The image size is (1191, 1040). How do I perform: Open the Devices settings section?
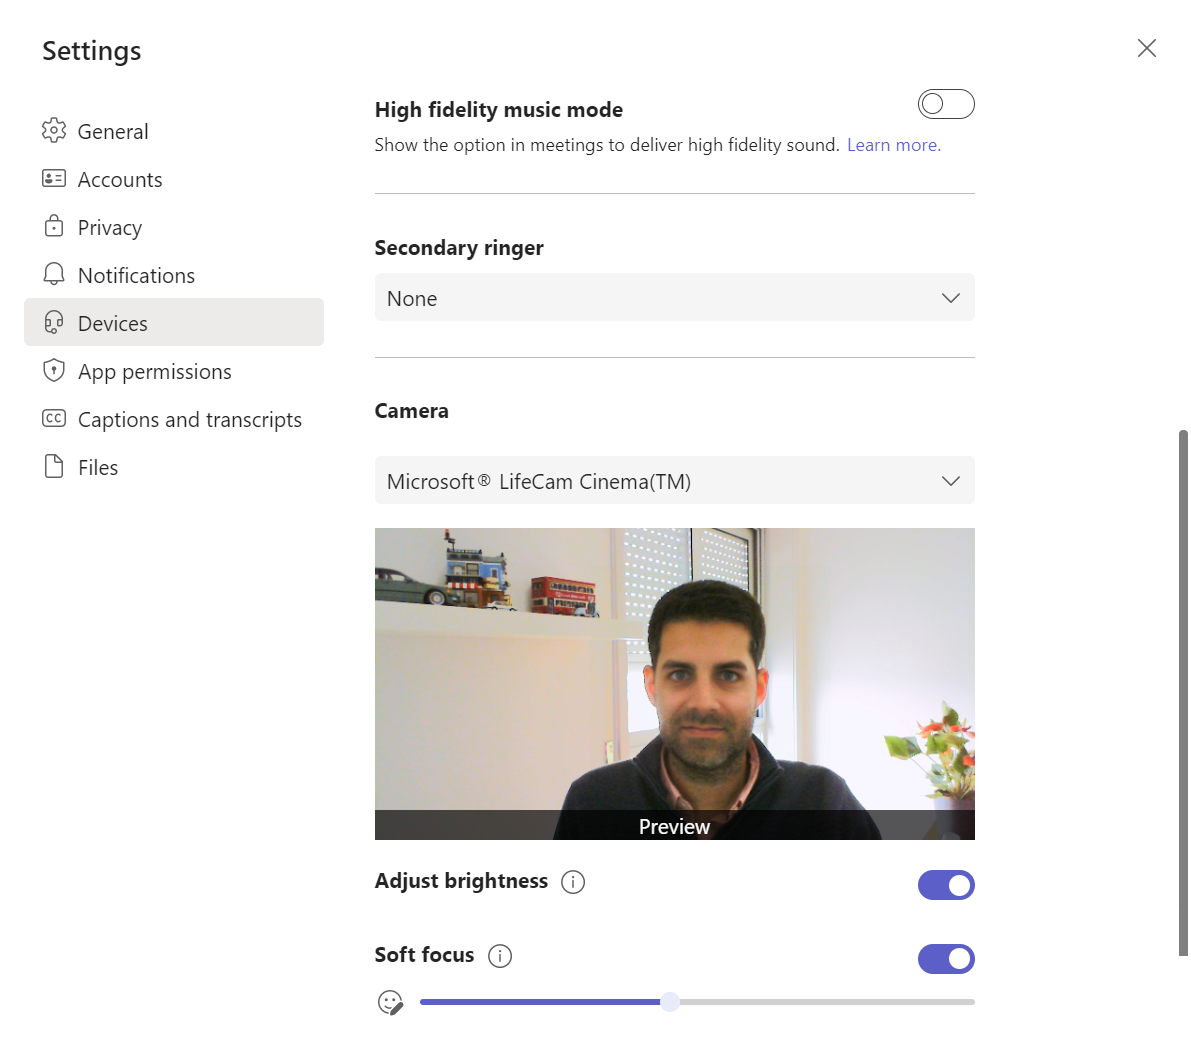[x=113, y=323]
